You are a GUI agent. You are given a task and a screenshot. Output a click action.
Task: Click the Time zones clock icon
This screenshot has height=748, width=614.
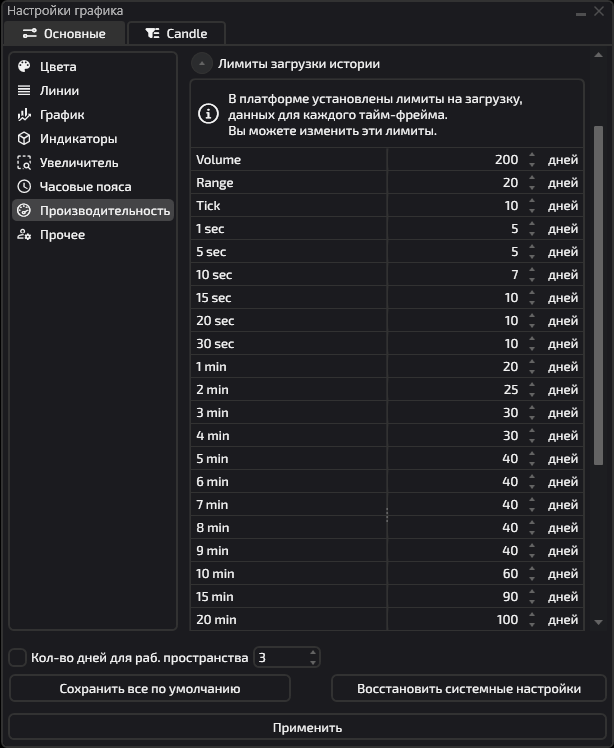point(24,187)
